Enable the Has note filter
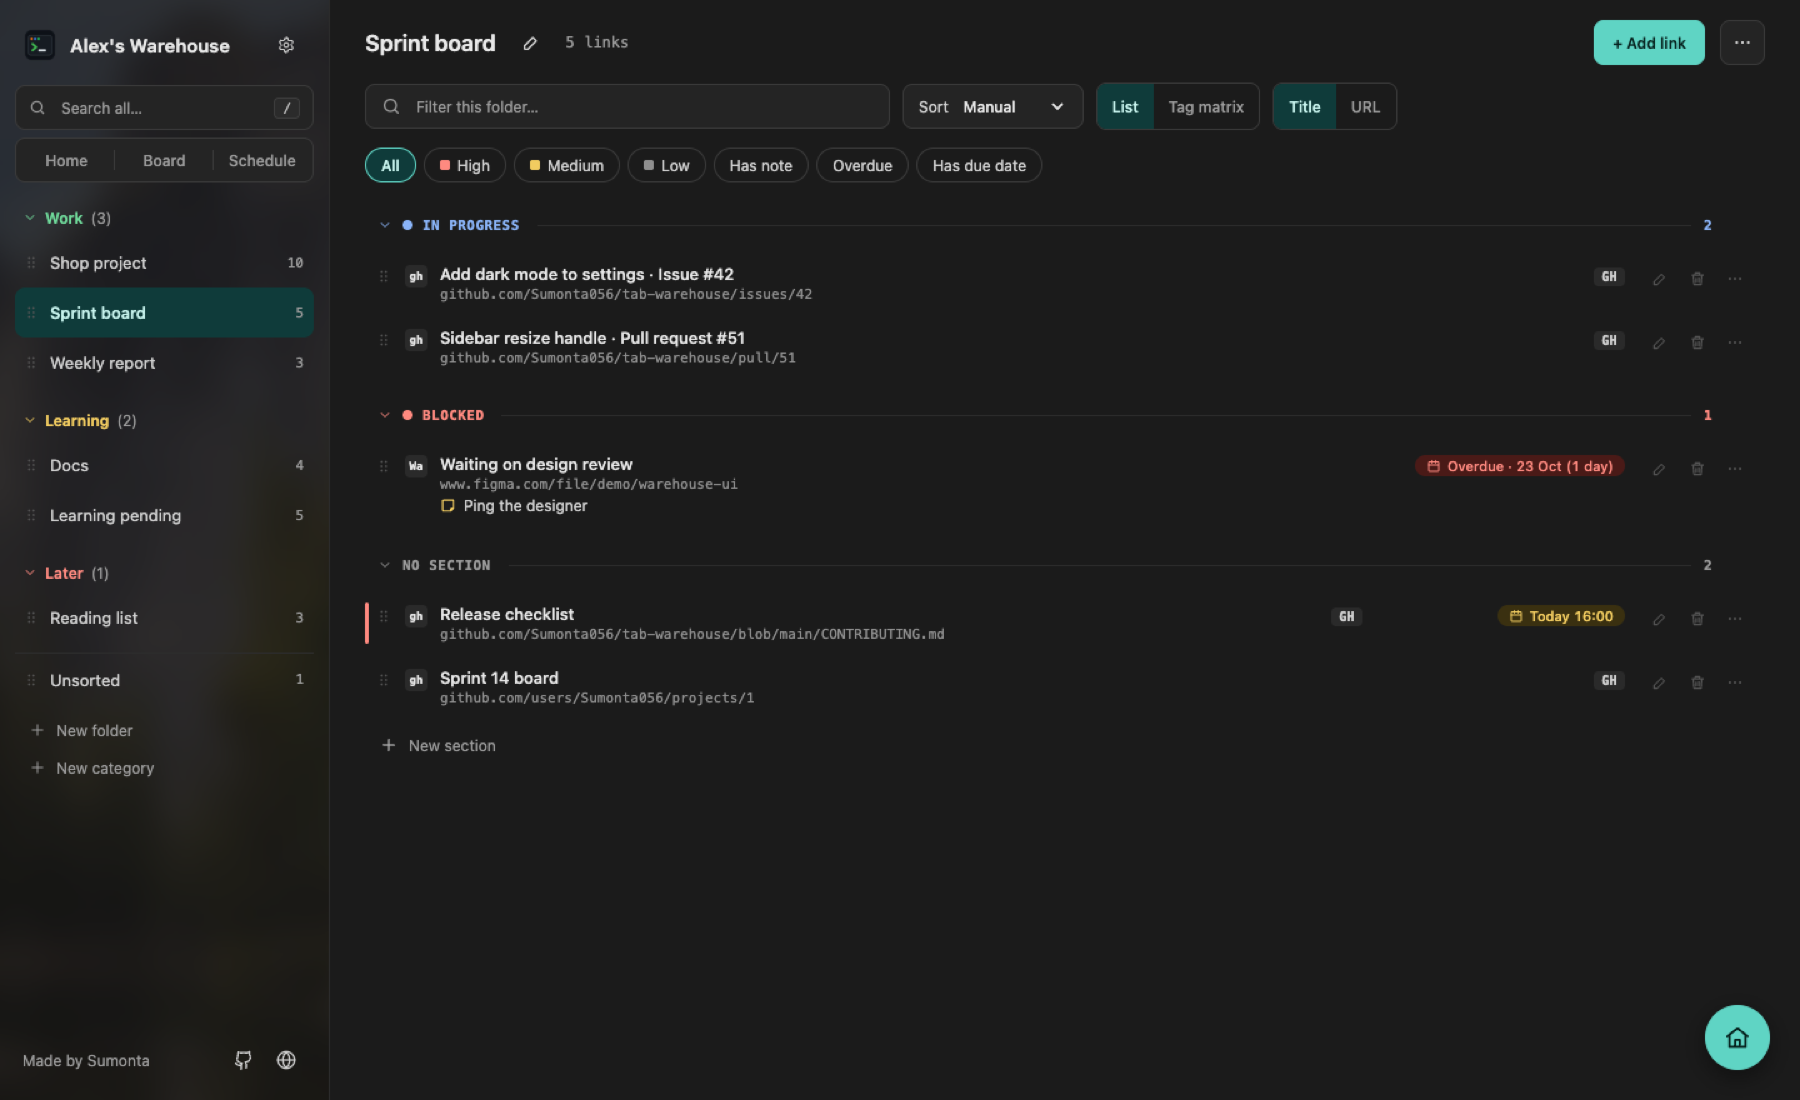The image size is (1800, 1100). (761, 166)
